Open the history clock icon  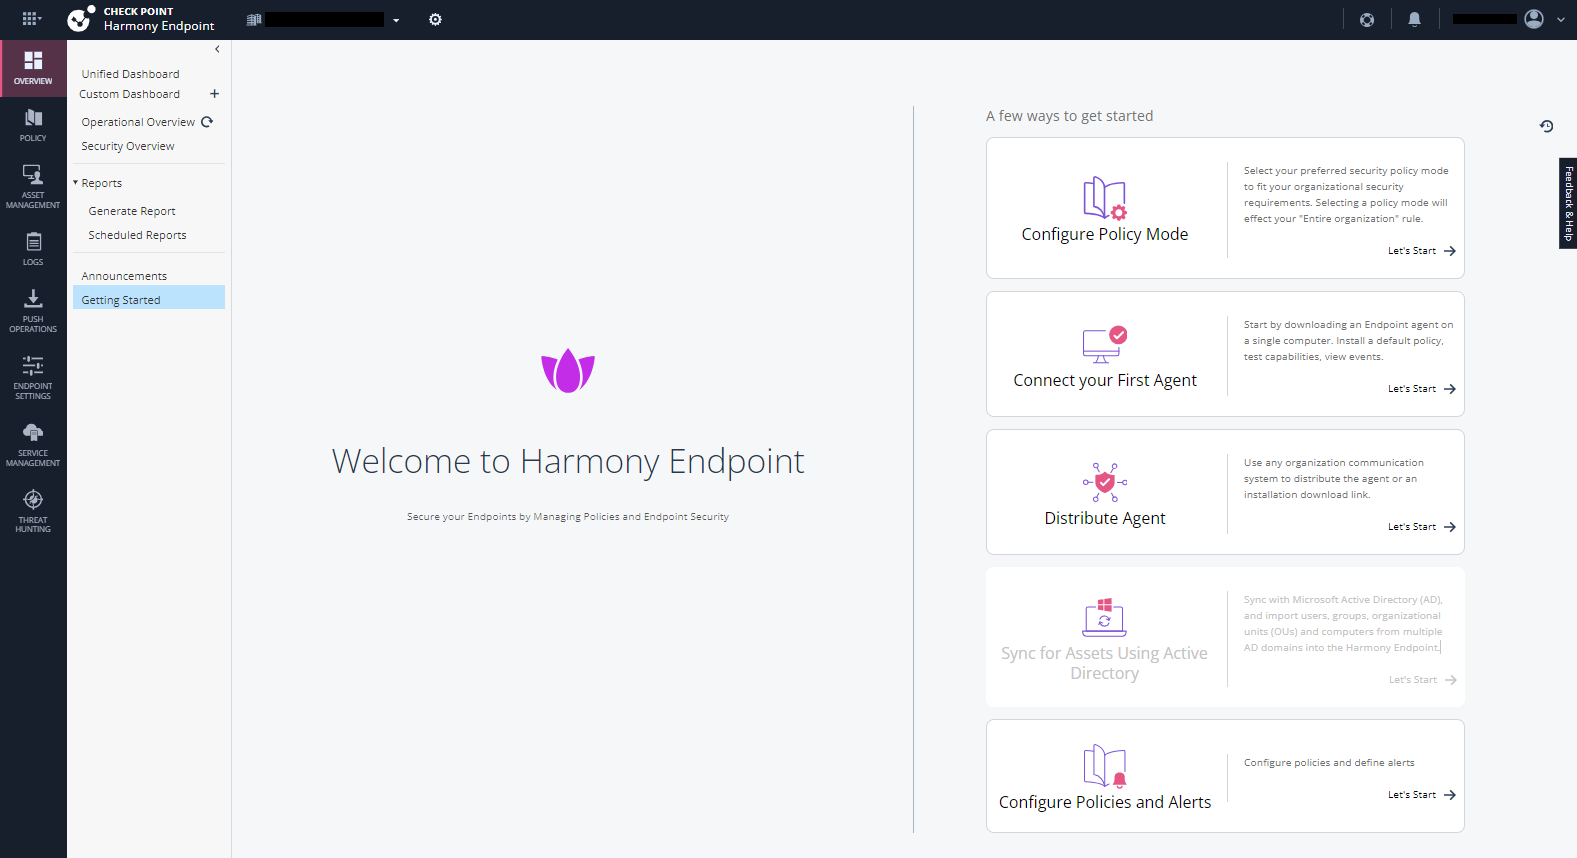[x=1546, y=126]
